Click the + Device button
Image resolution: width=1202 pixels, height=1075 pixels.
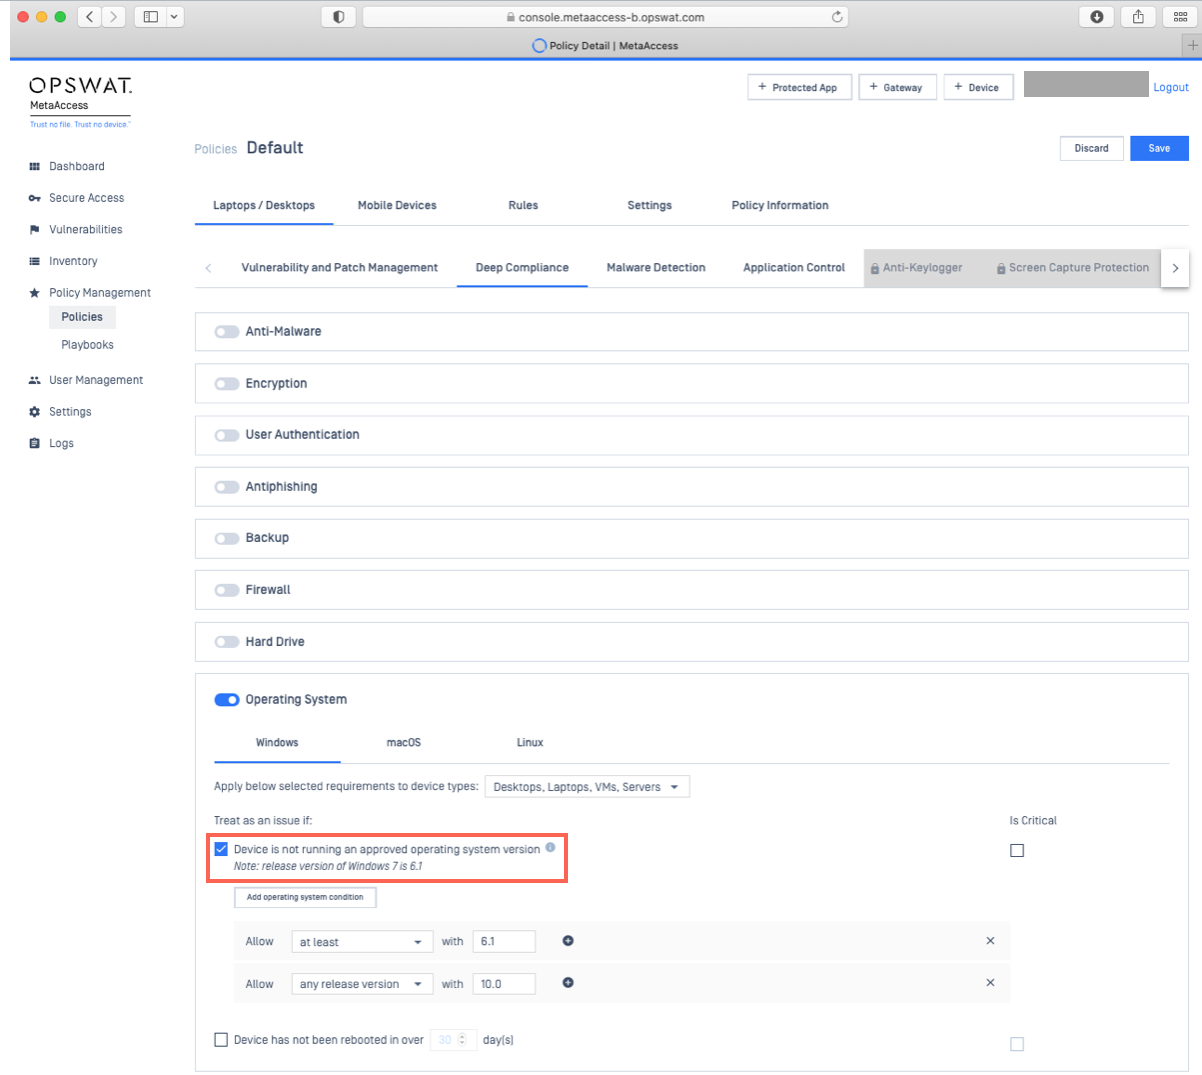pos(978,88)
